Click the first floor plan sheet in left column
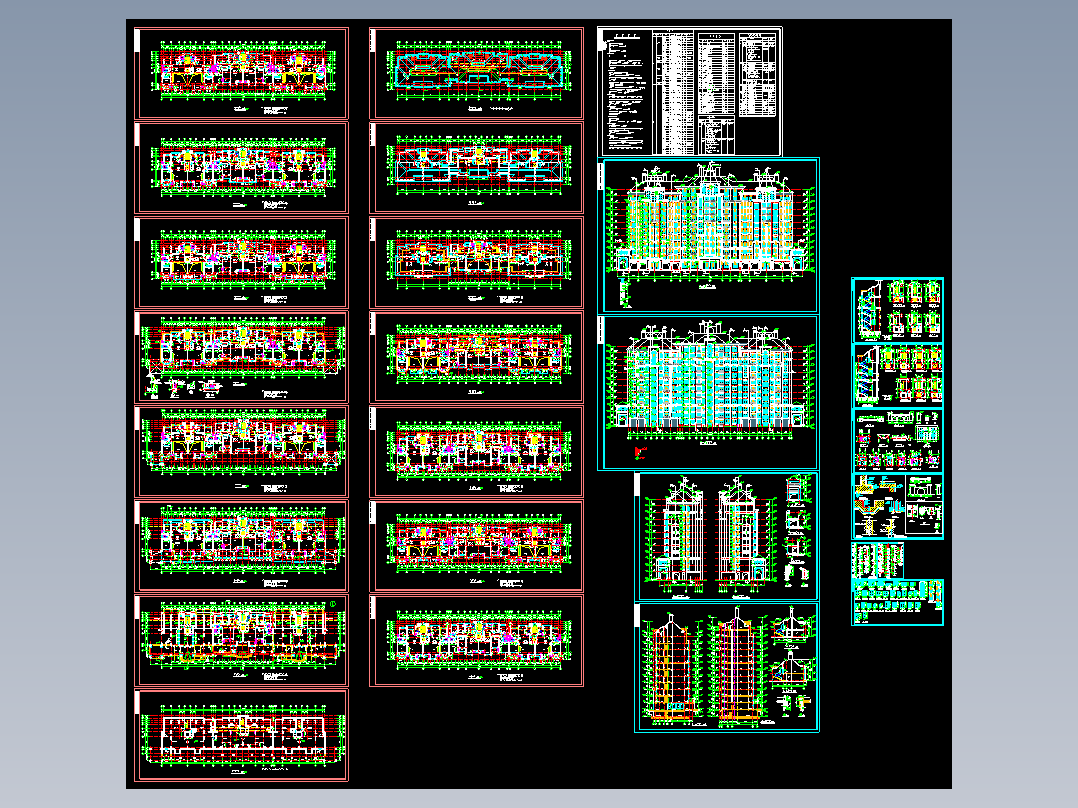 pyautogui.click(x=241, y=74)
